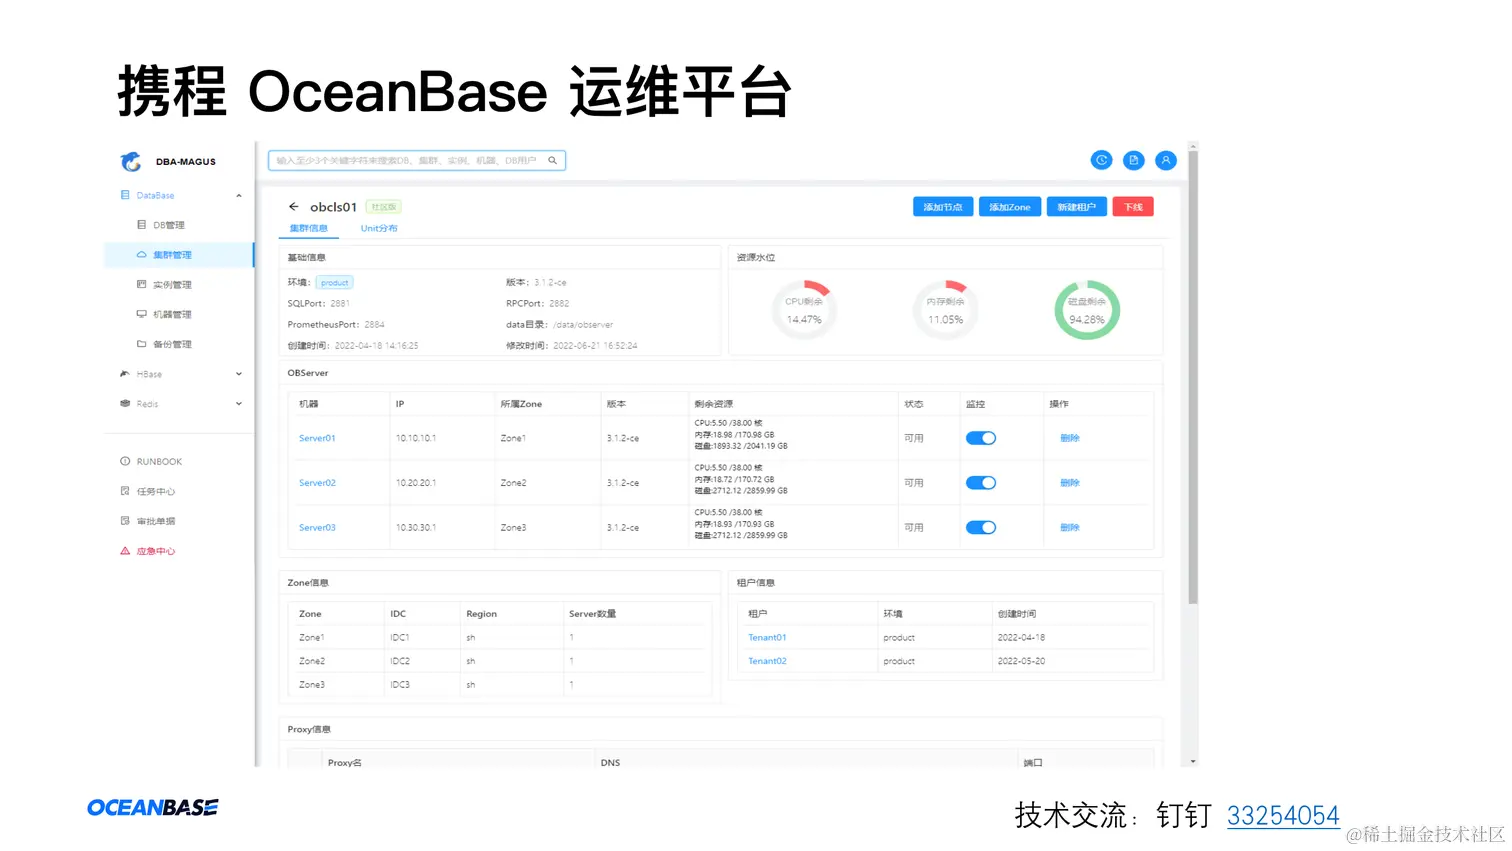Open 备份管理 in the sidebar

click(x=172, y=344)
